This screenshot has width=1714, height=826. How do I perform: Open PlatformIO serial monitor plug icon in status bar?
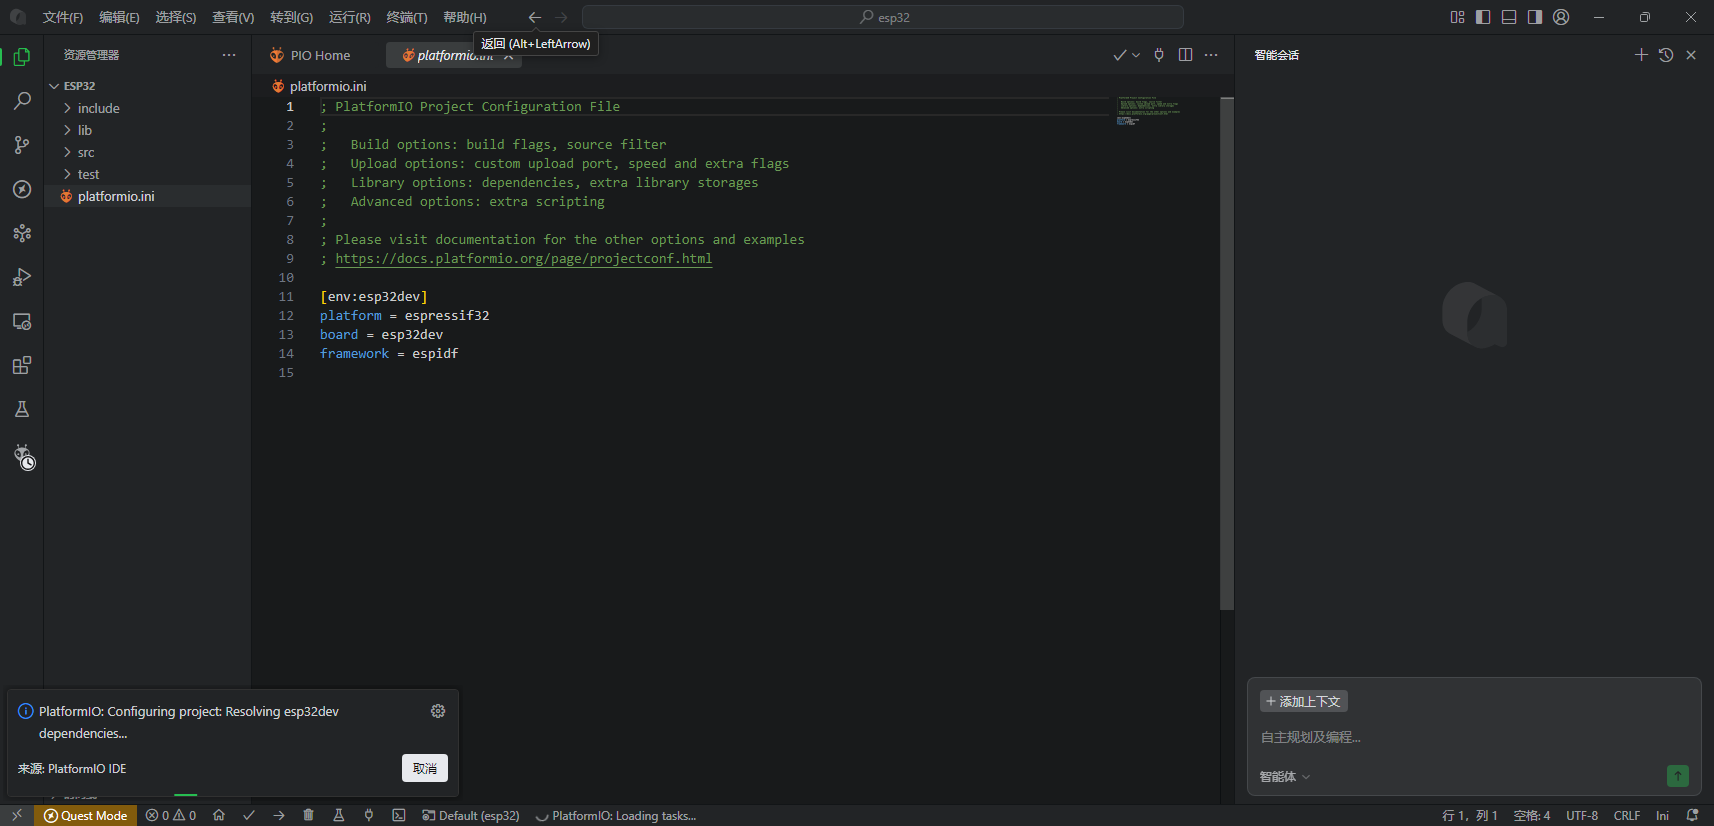[369, 815]
